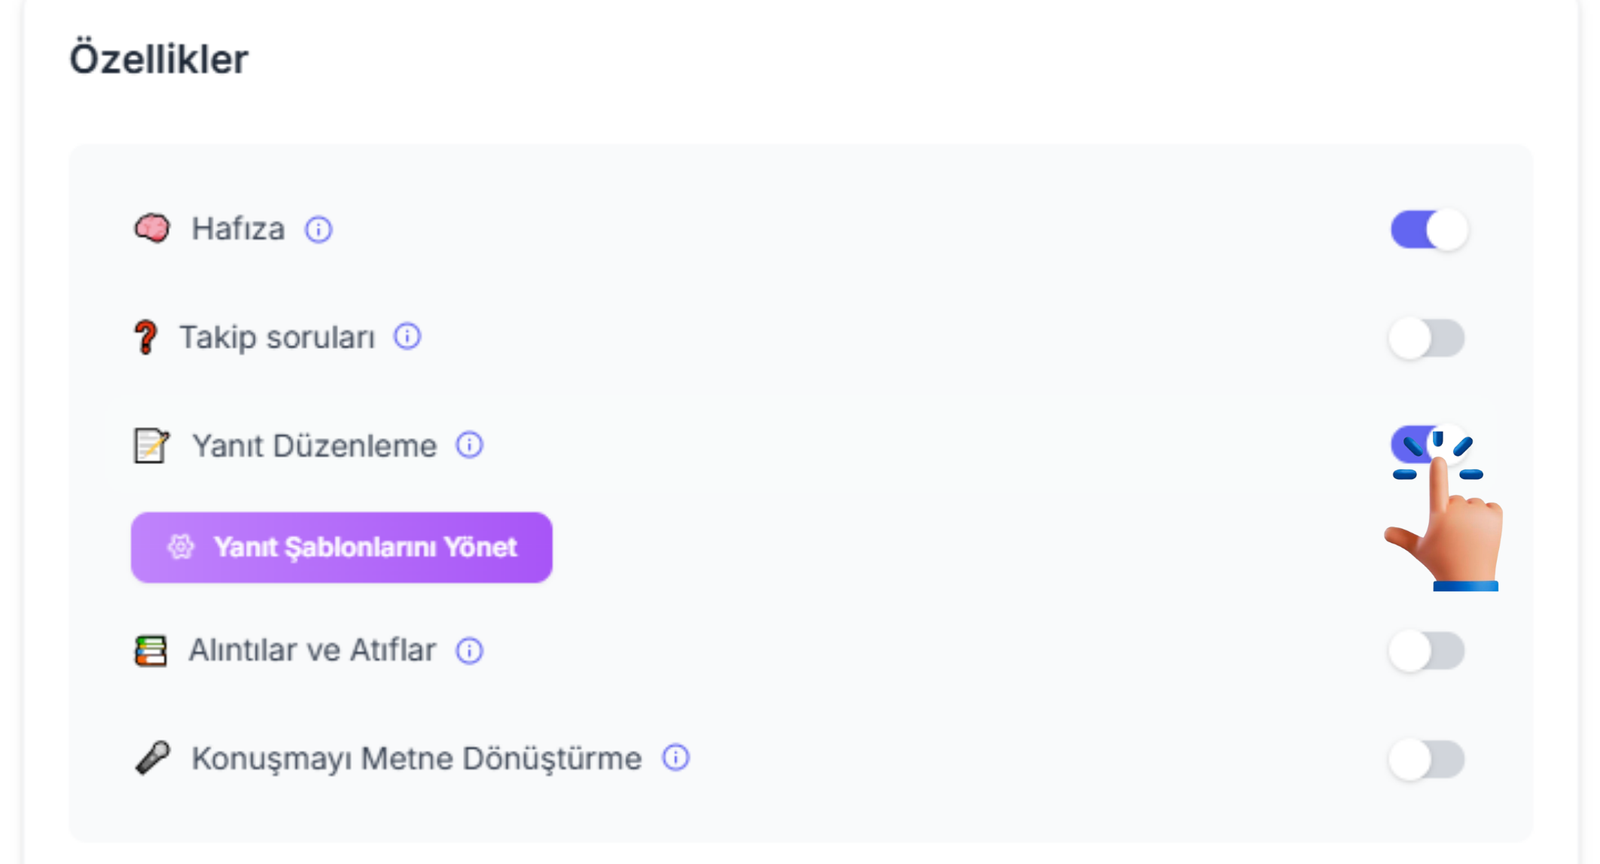This screenshot has height=864, width=1600.
Task: Show info for Yanıt Düzenleme
Action: 469,445
